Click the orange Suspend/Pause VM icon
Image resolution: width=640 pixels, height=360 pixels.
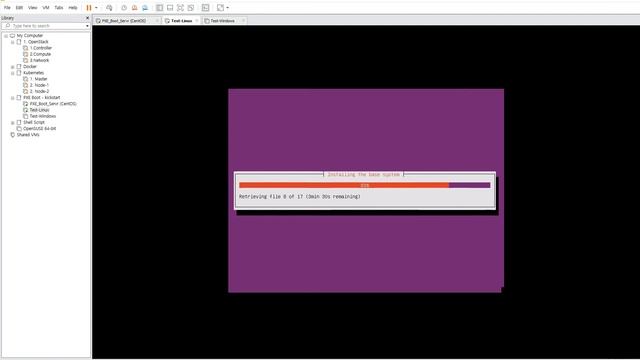89,8
